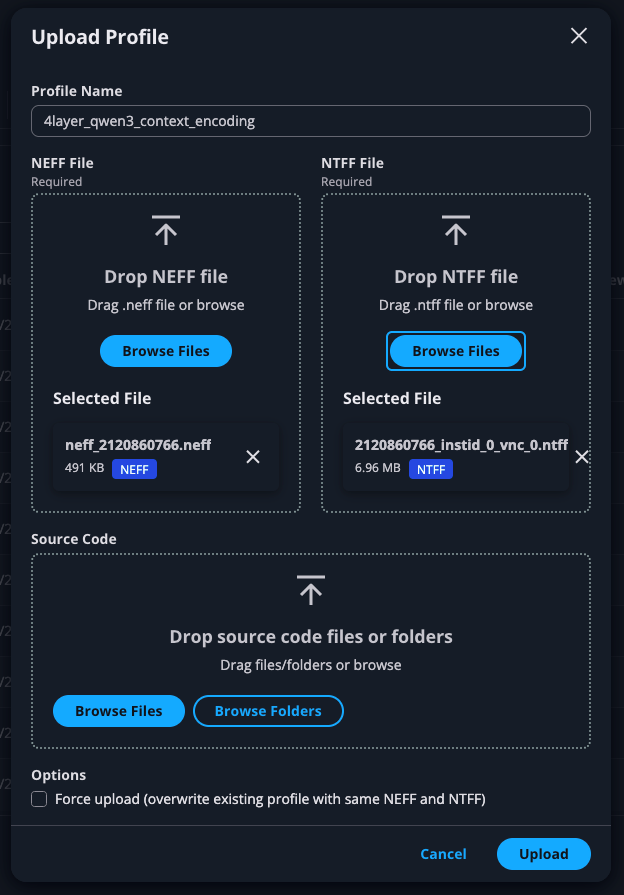The height and width of the screenshot is (895, 624).
Task: Click the Source Code upload arrow icon
Action: click(311, 589)
